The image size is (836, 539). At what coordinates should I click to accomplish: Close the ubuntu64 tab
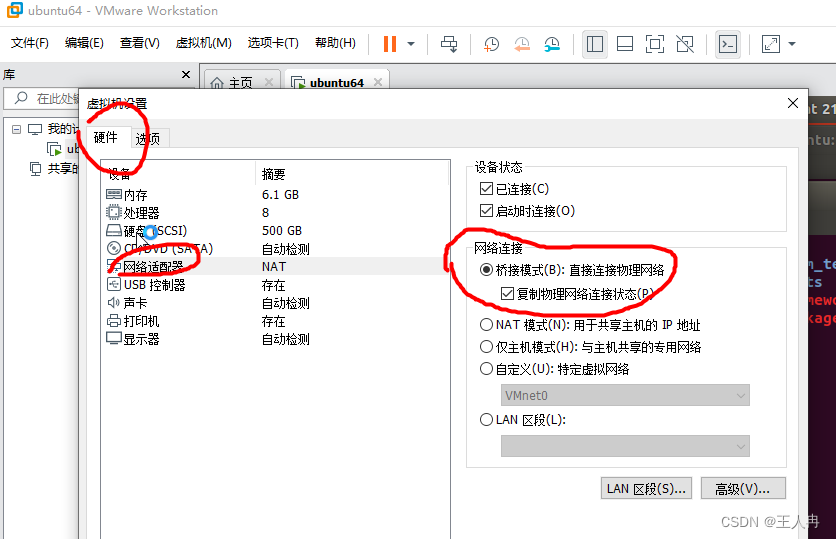coord(378,82)
